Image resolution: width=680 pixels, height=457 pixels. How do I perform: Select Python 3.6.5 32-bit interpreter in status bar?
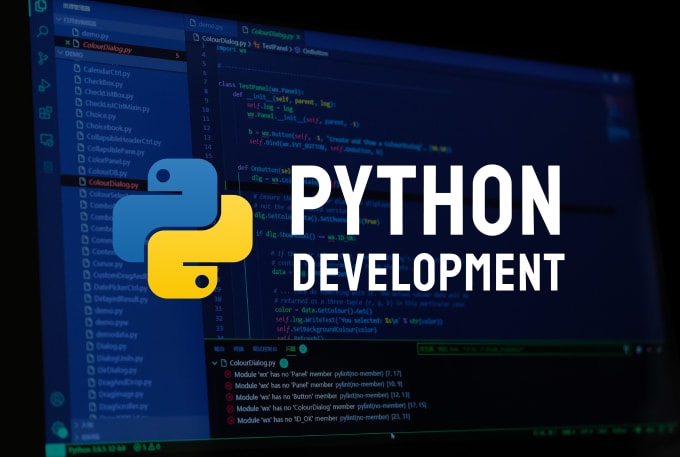click(x=97, y=448)
